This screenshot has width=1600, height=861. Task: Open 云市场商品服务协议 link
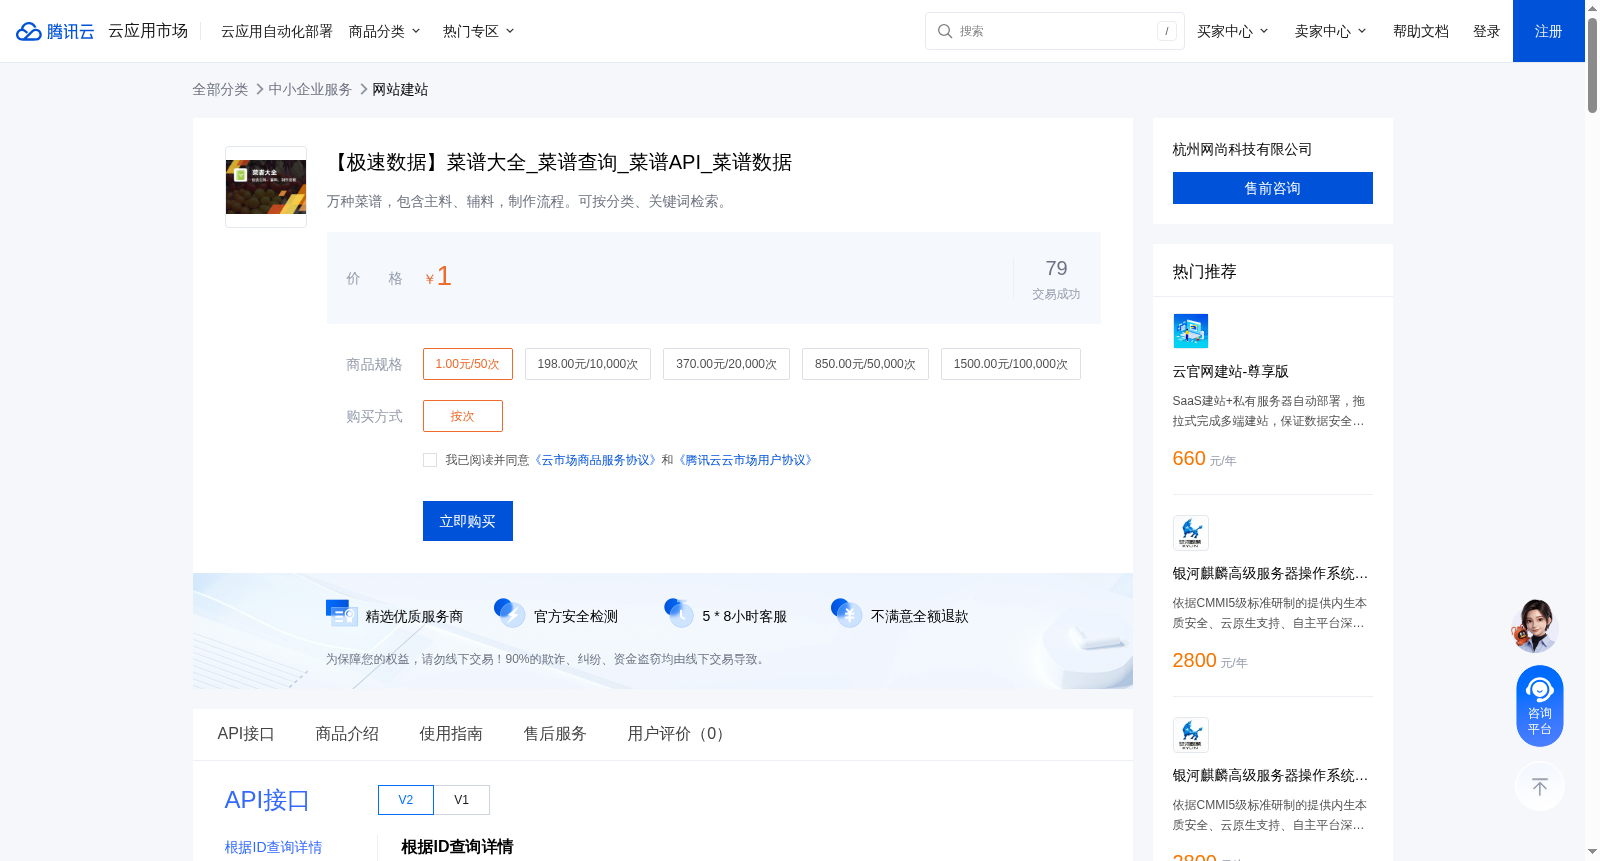[596, 460]
